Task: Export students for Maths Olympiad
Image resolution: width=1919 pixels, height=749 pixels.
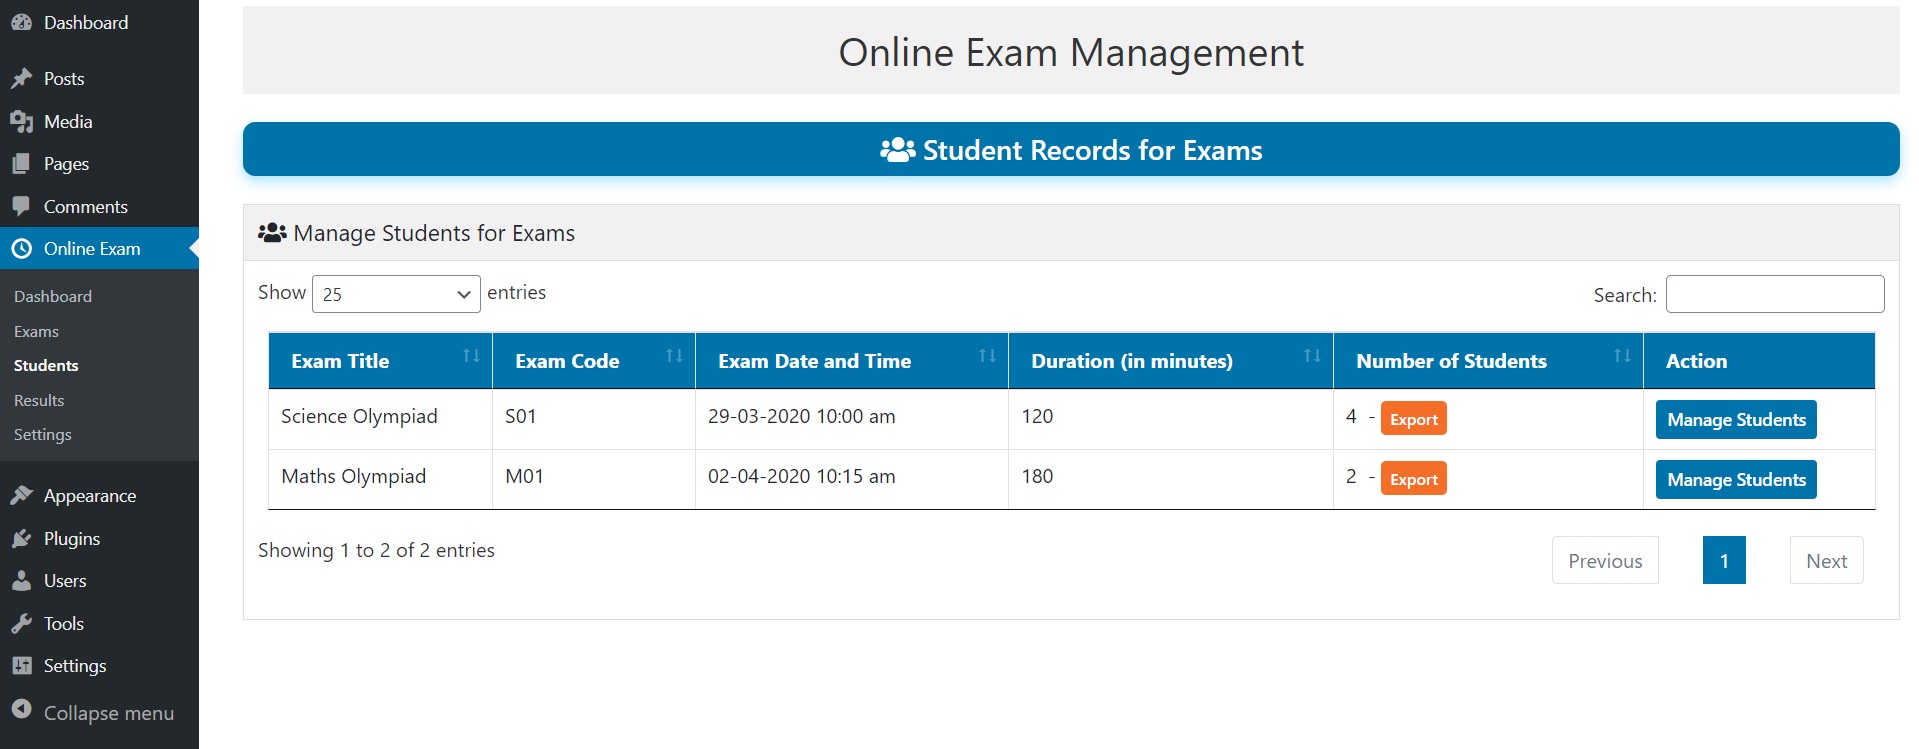Action: tap(1413, 479)
